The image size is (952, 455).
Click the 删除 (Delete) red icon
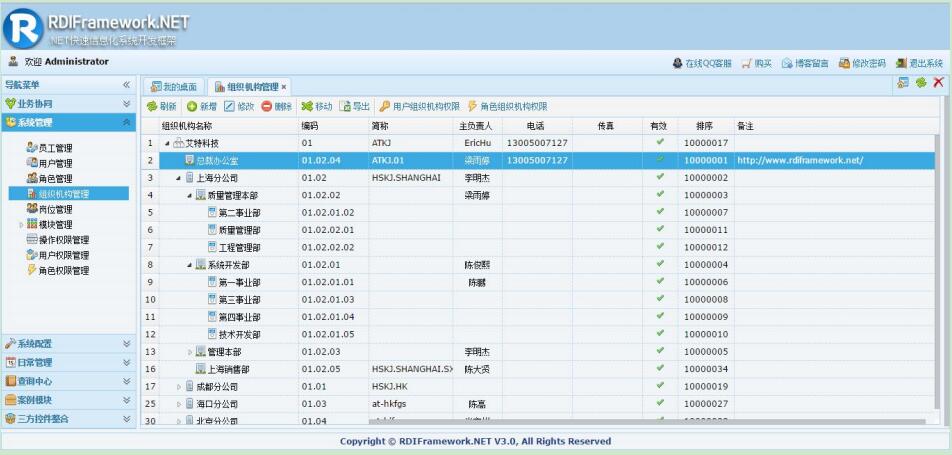[267, 106]
